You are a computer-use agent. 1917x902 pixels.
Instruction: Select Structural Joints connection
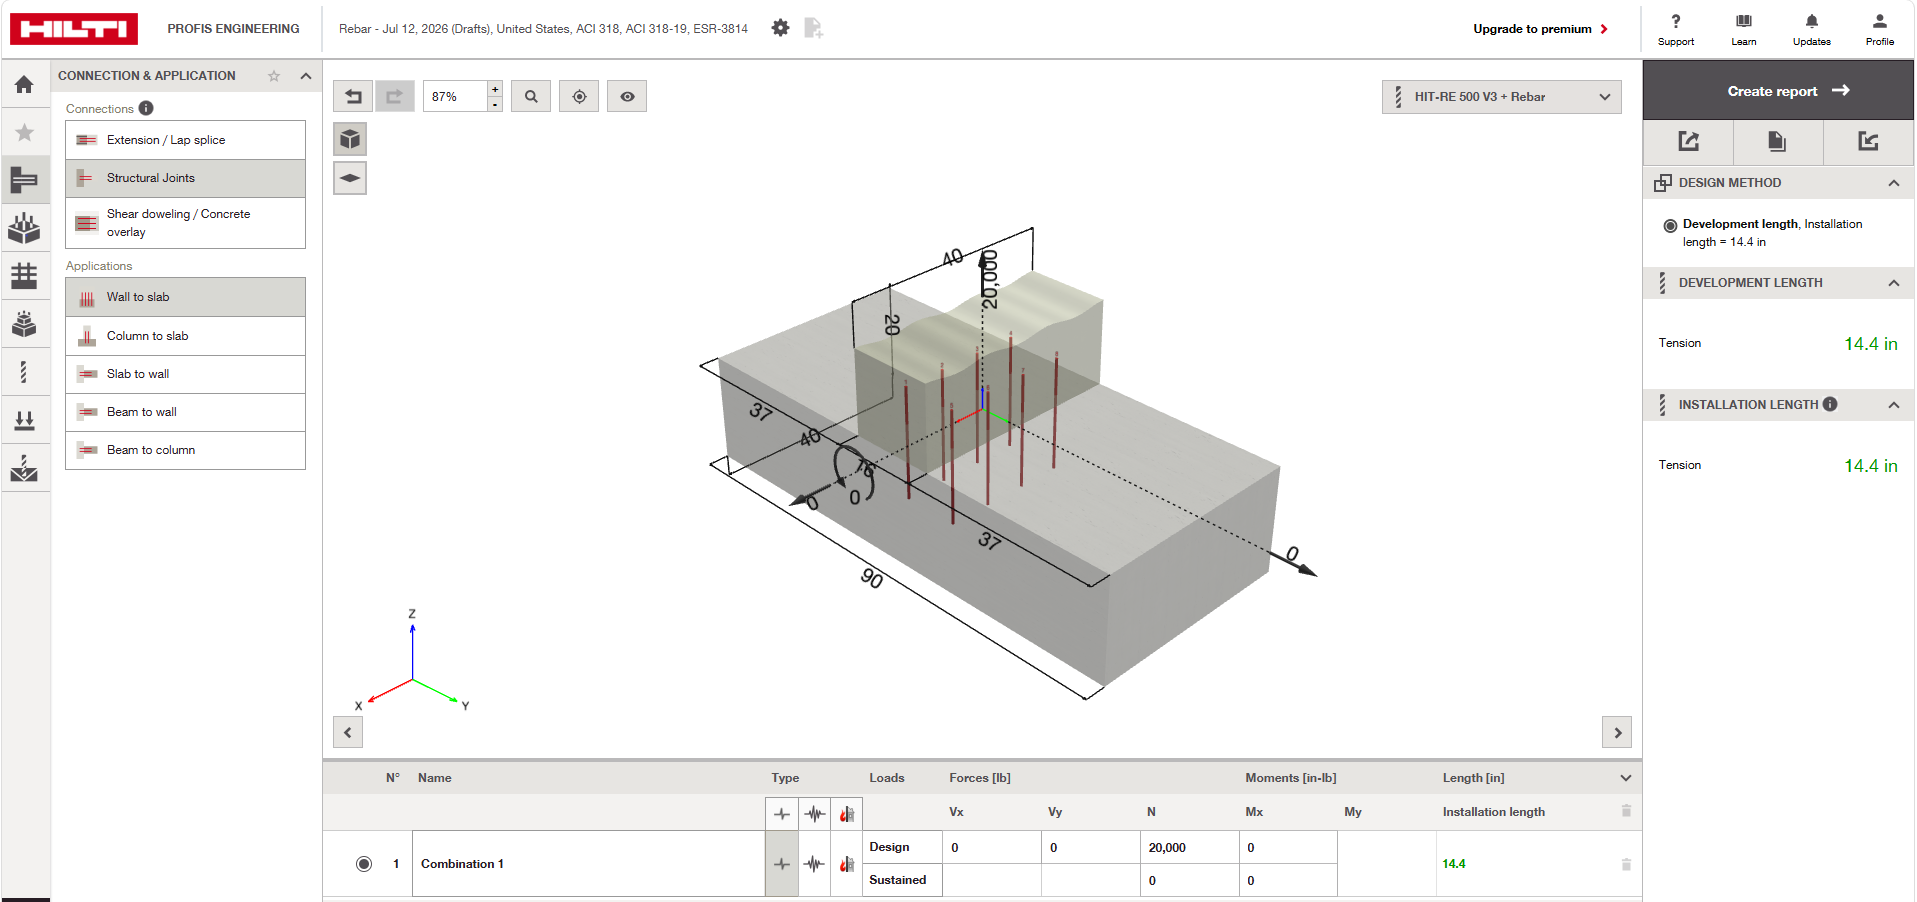coord(185,178)
